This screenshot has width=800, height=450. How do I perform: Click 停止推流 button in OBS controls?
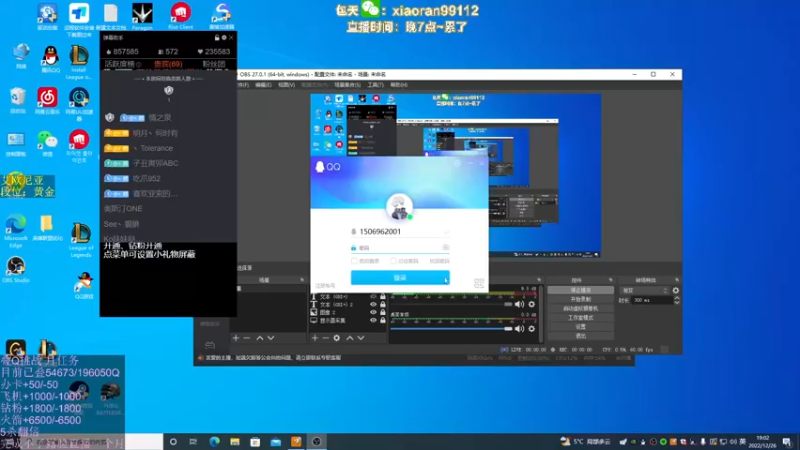point(581,290)
